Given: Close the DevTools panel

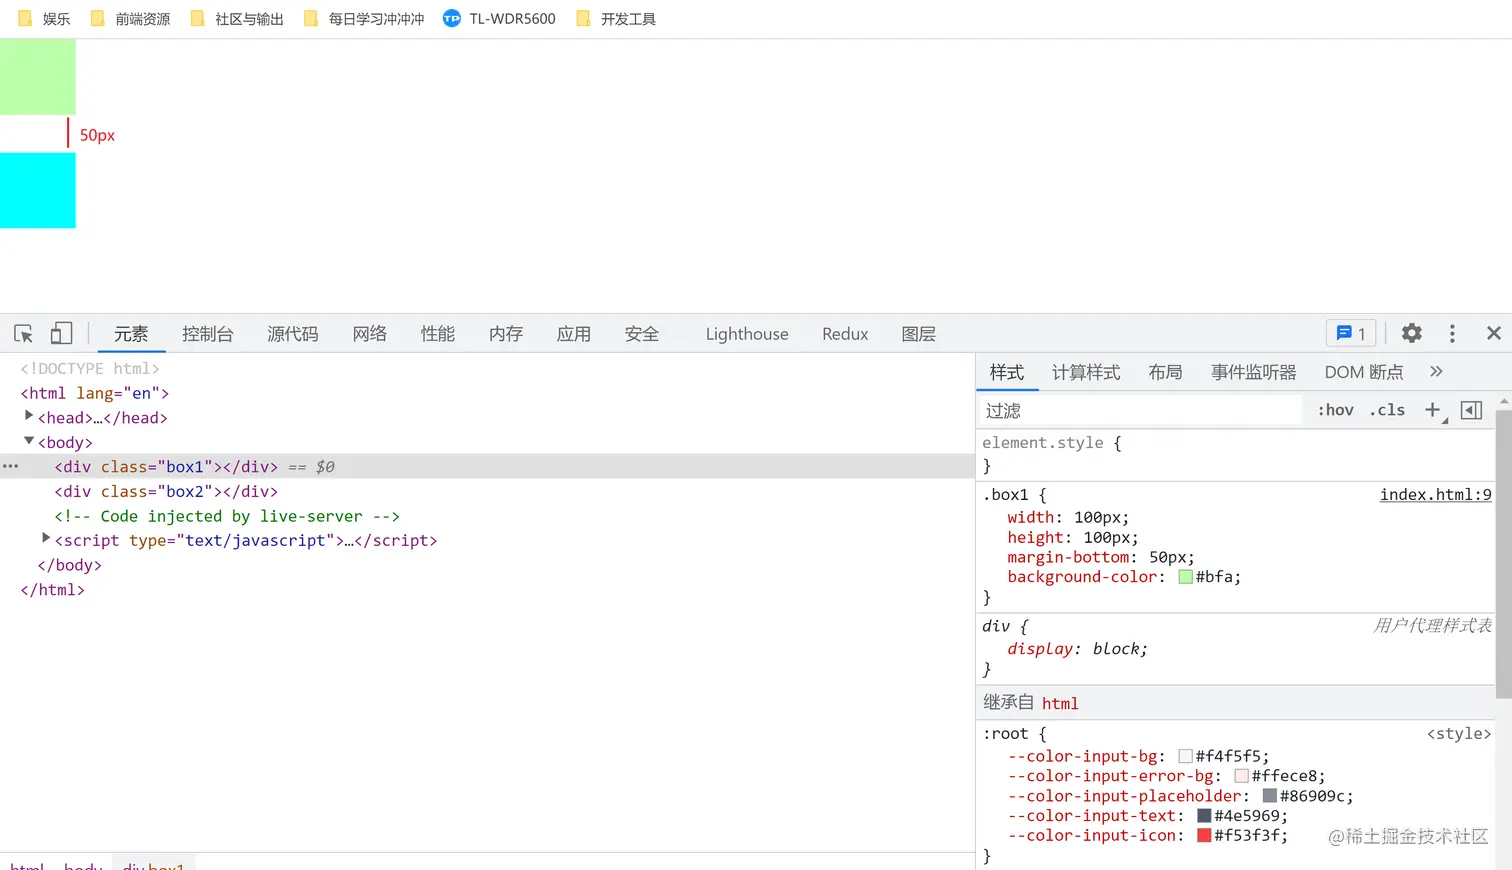Looking at the screenshot, I should point(1494,333).
